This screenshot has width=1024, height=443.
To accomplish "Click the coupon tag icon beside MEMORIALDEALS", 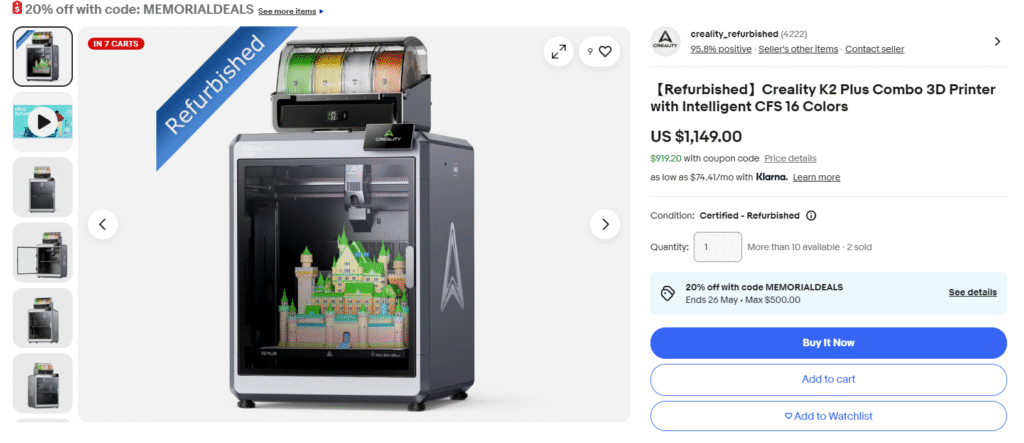I will click(x=667, y=293).
